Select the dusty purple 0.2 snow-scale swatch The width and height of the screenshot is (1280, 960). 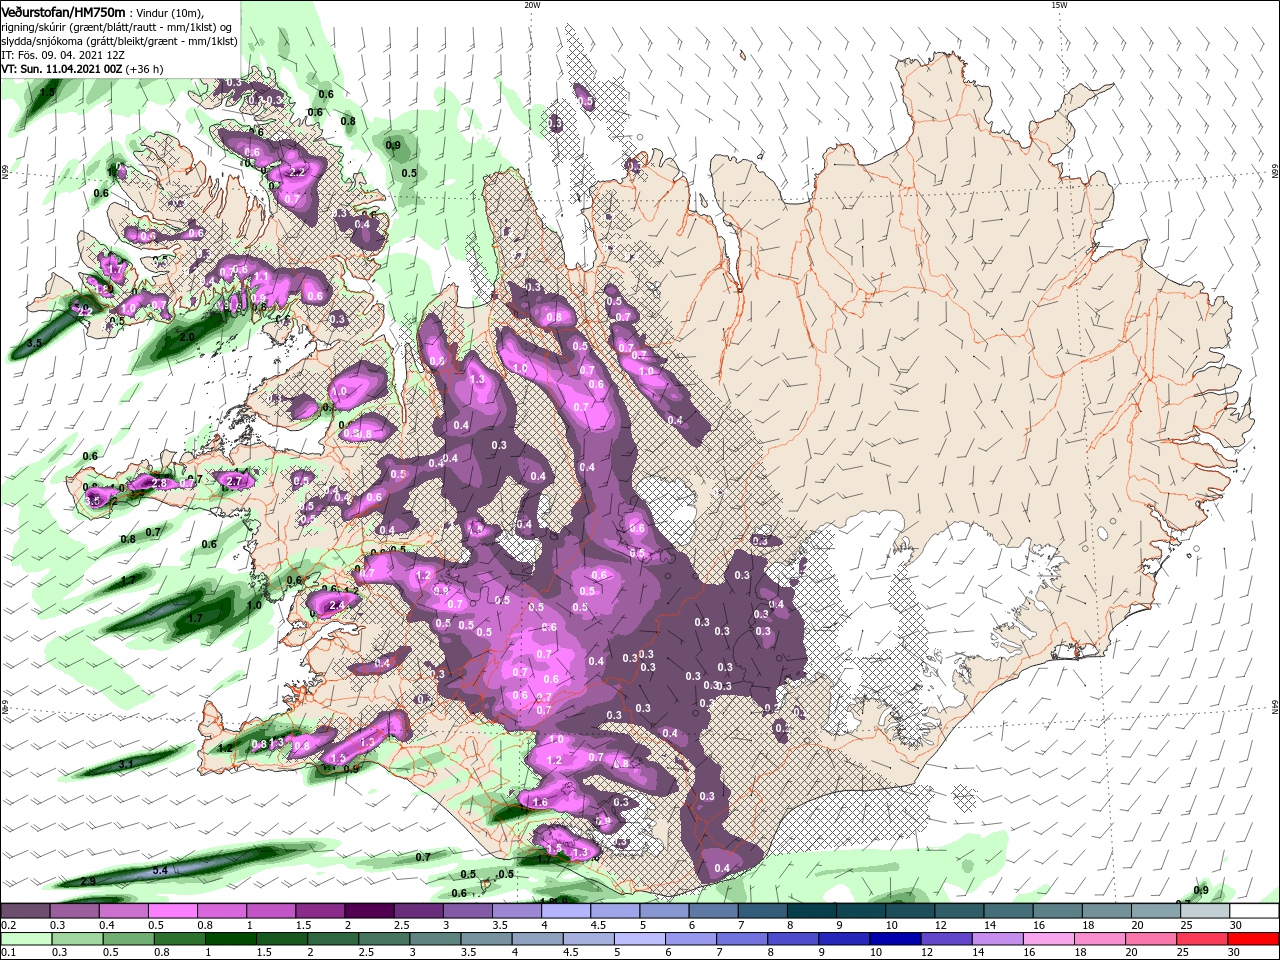tap(25, 911)
